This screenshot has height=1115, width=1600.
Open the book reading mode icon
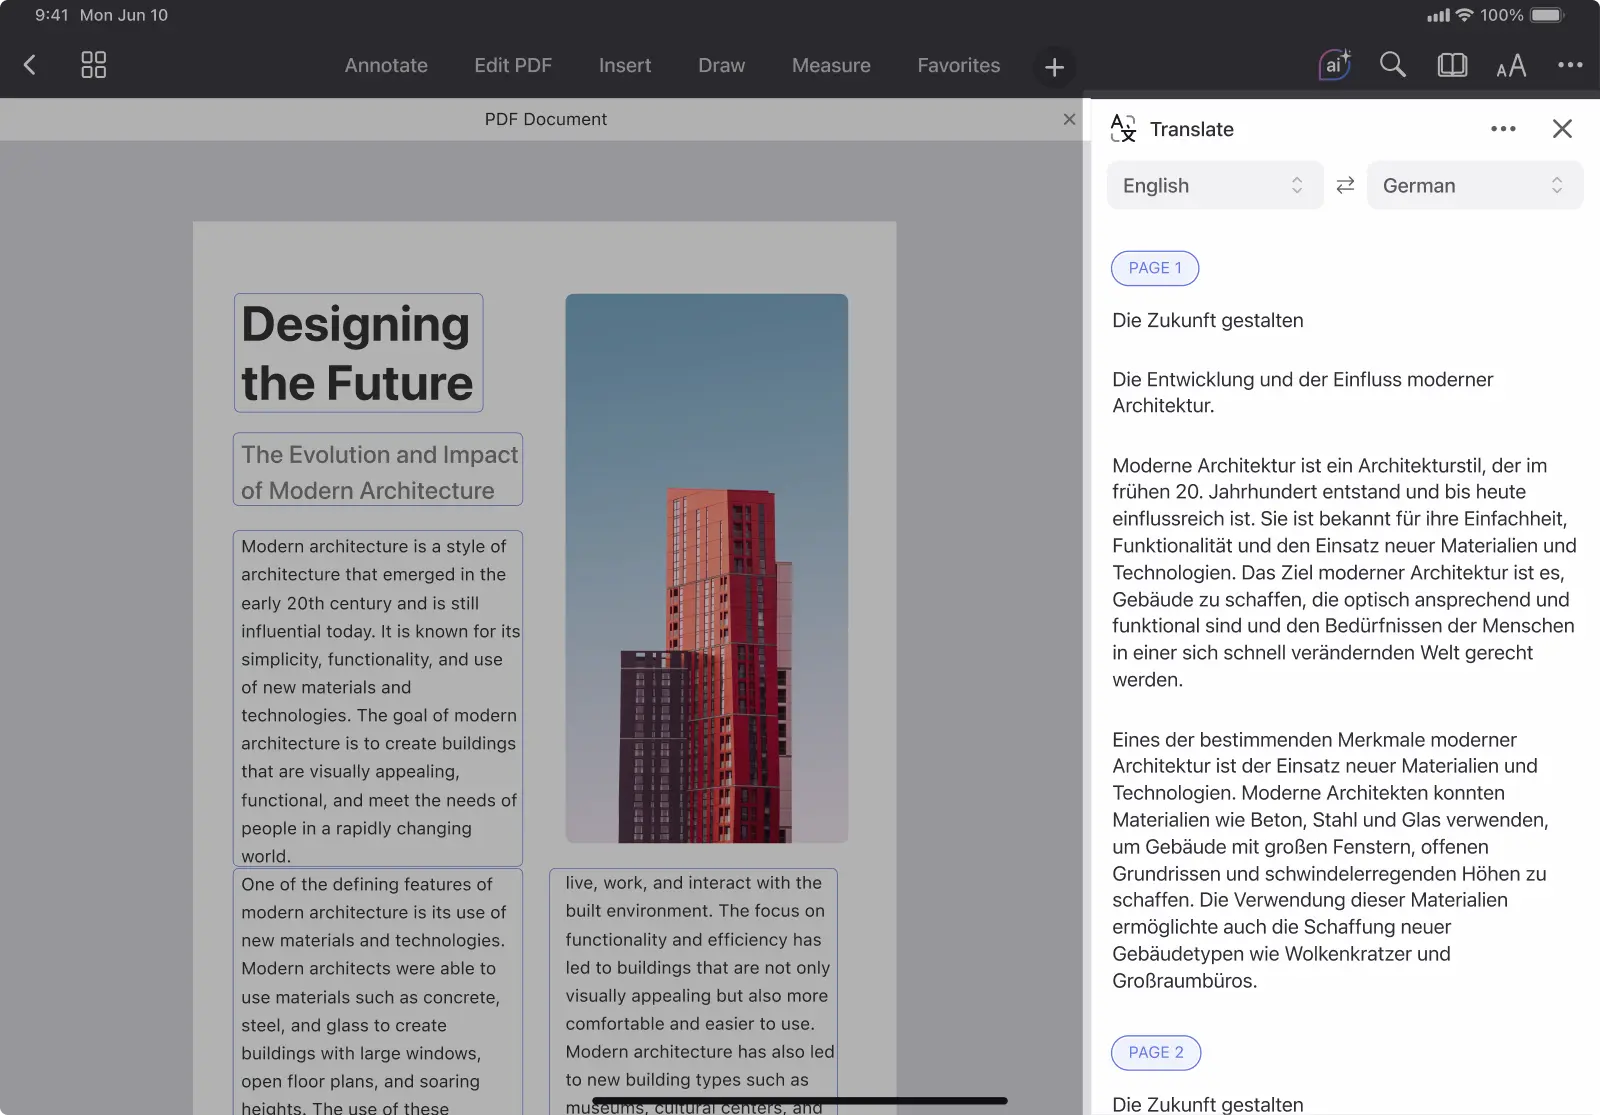point(1452,66)
